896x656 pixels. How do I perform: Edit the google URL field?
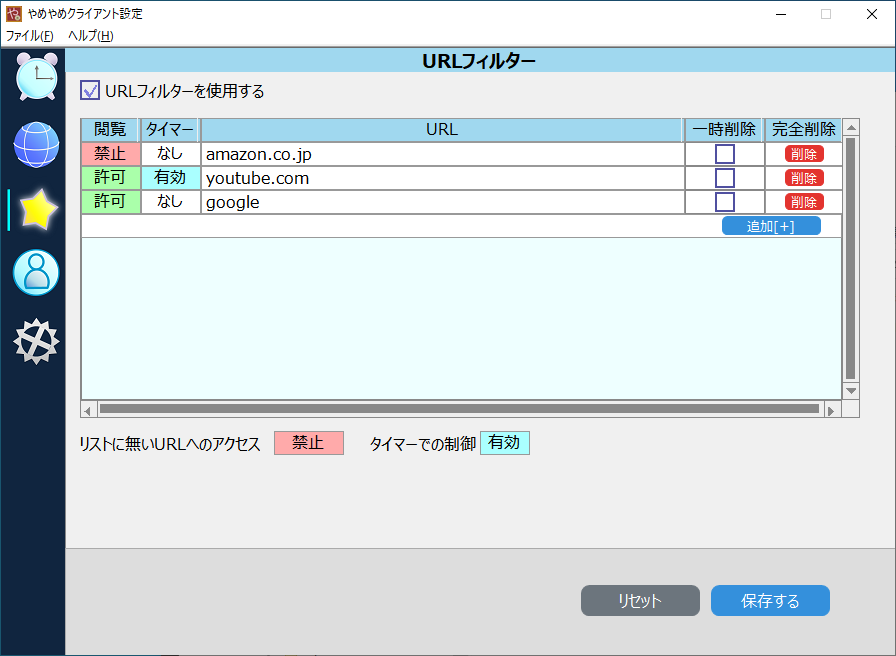[442, 202]
